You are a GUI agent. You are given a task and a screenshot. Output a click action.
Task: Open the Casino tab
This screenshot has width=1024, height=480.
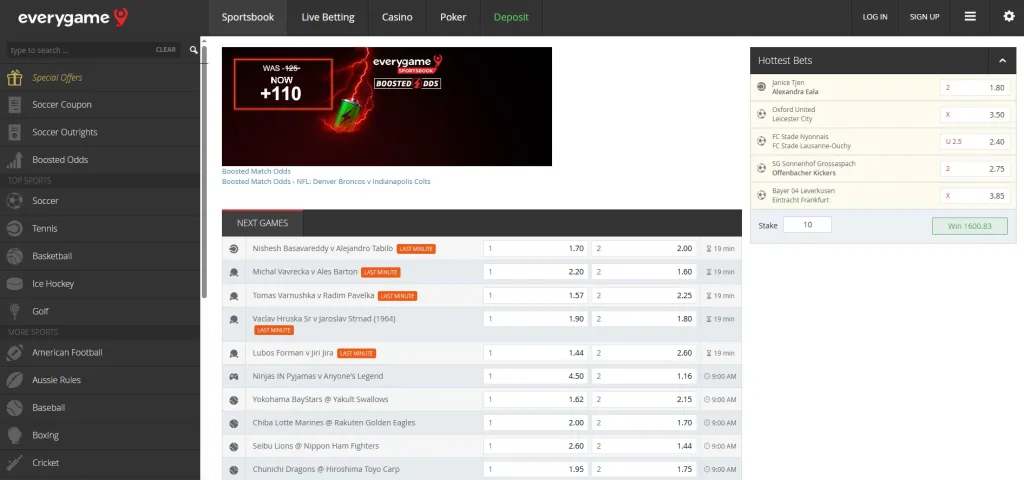coord(397,18)
